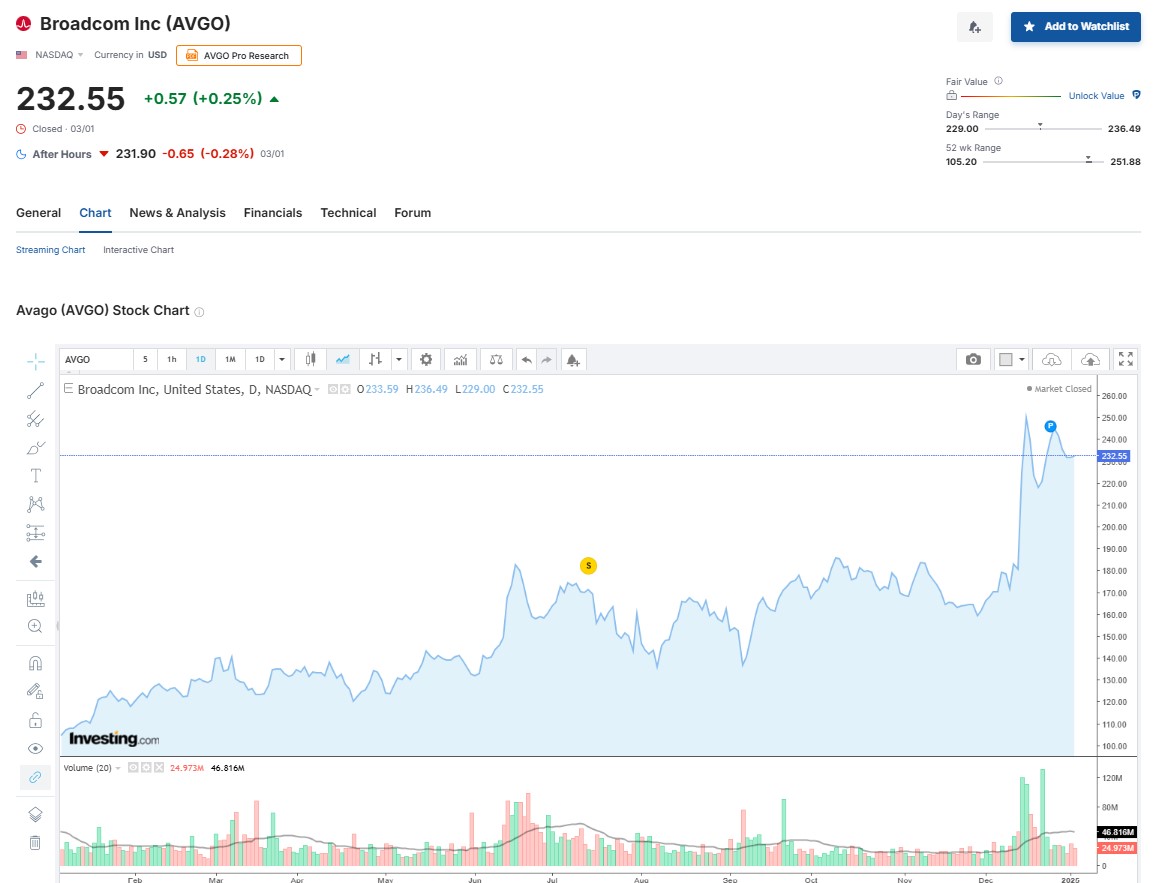The width and height of the screenshot is (1162, 883).
Task: Open the compare symbols scales icon
Action: pyautogui.click(x=497, y=359)
